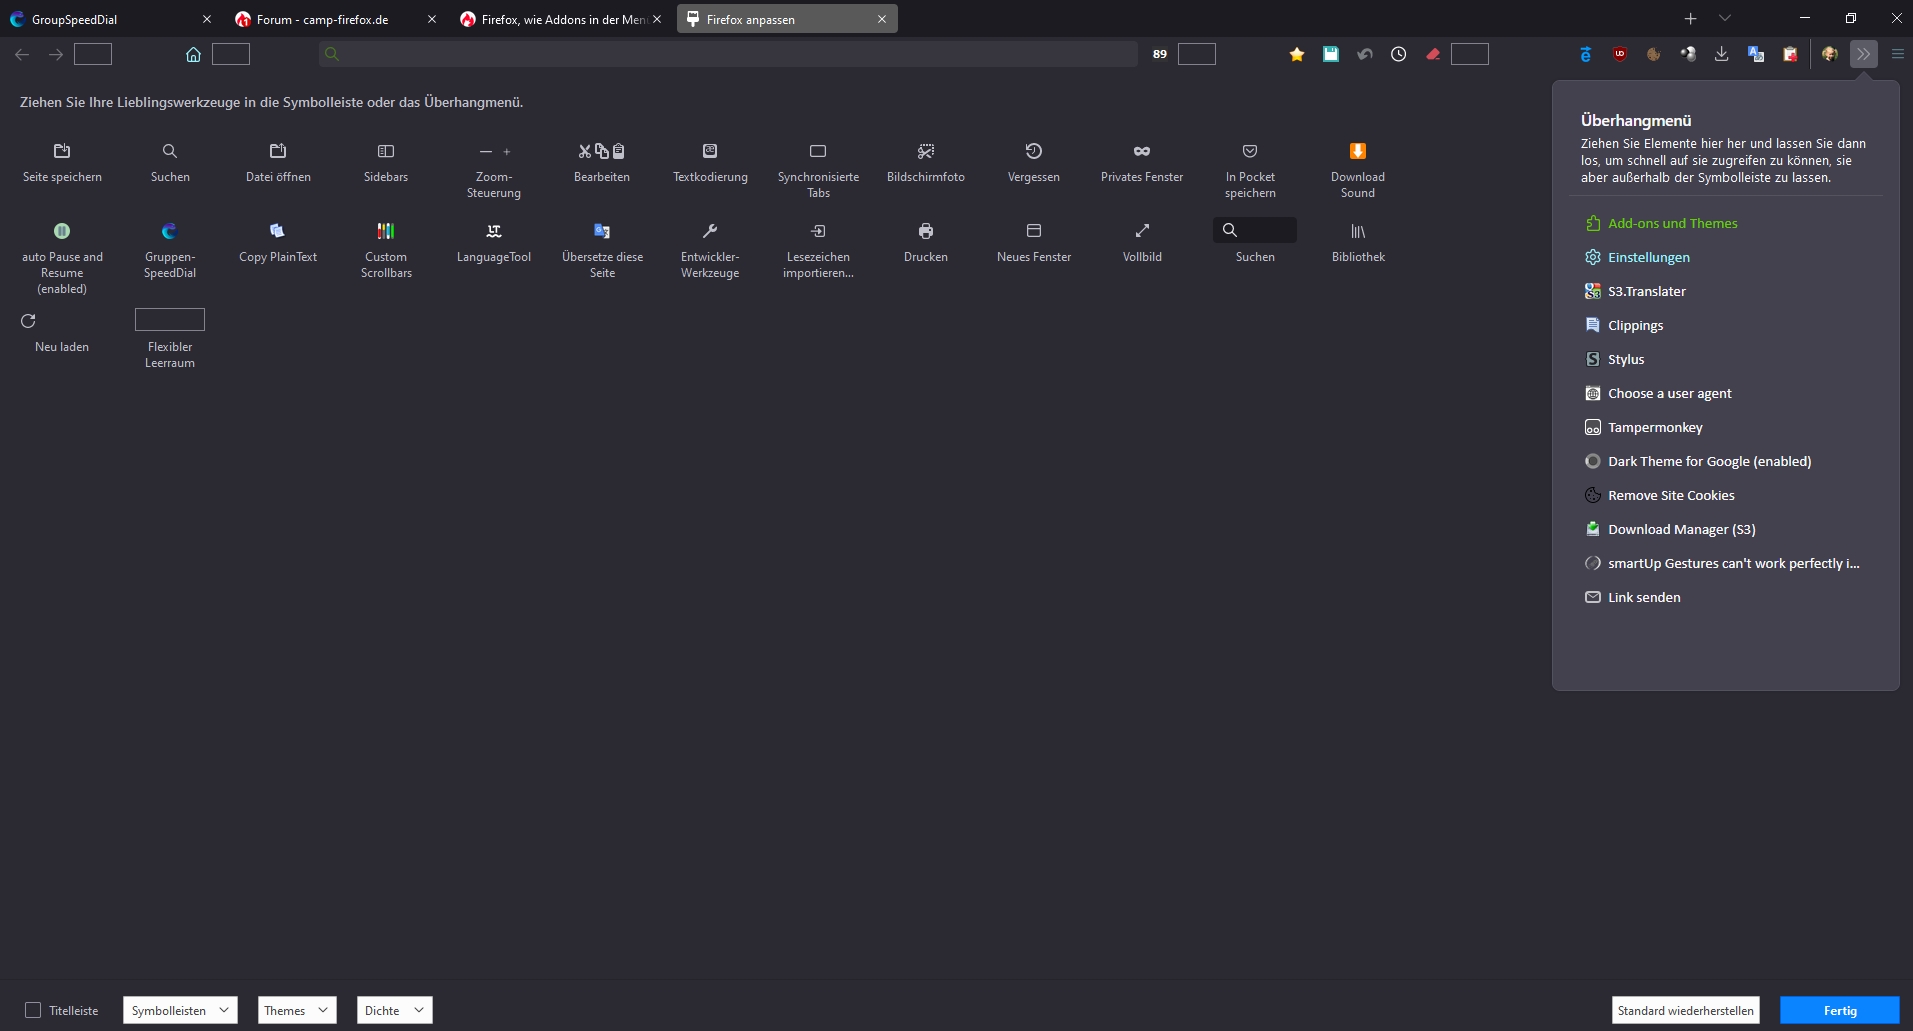Select the Vollbild fullscreen icon
Viewport: 1913px width, 1031px height.
coord(1141,231)
